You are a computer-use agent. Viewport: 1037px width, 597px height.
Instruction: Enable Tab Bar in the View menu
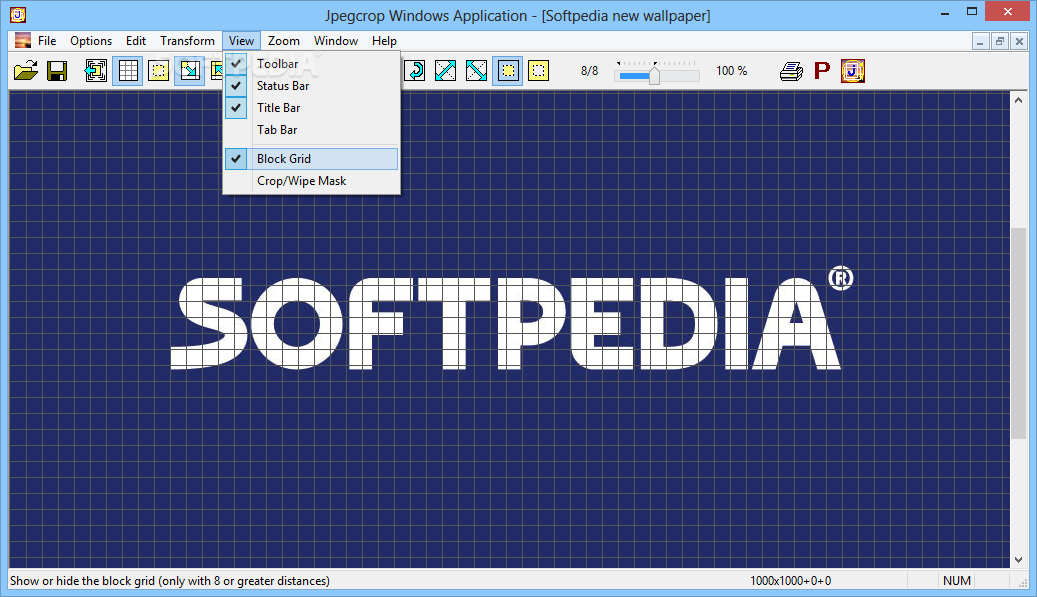(311, 130)
